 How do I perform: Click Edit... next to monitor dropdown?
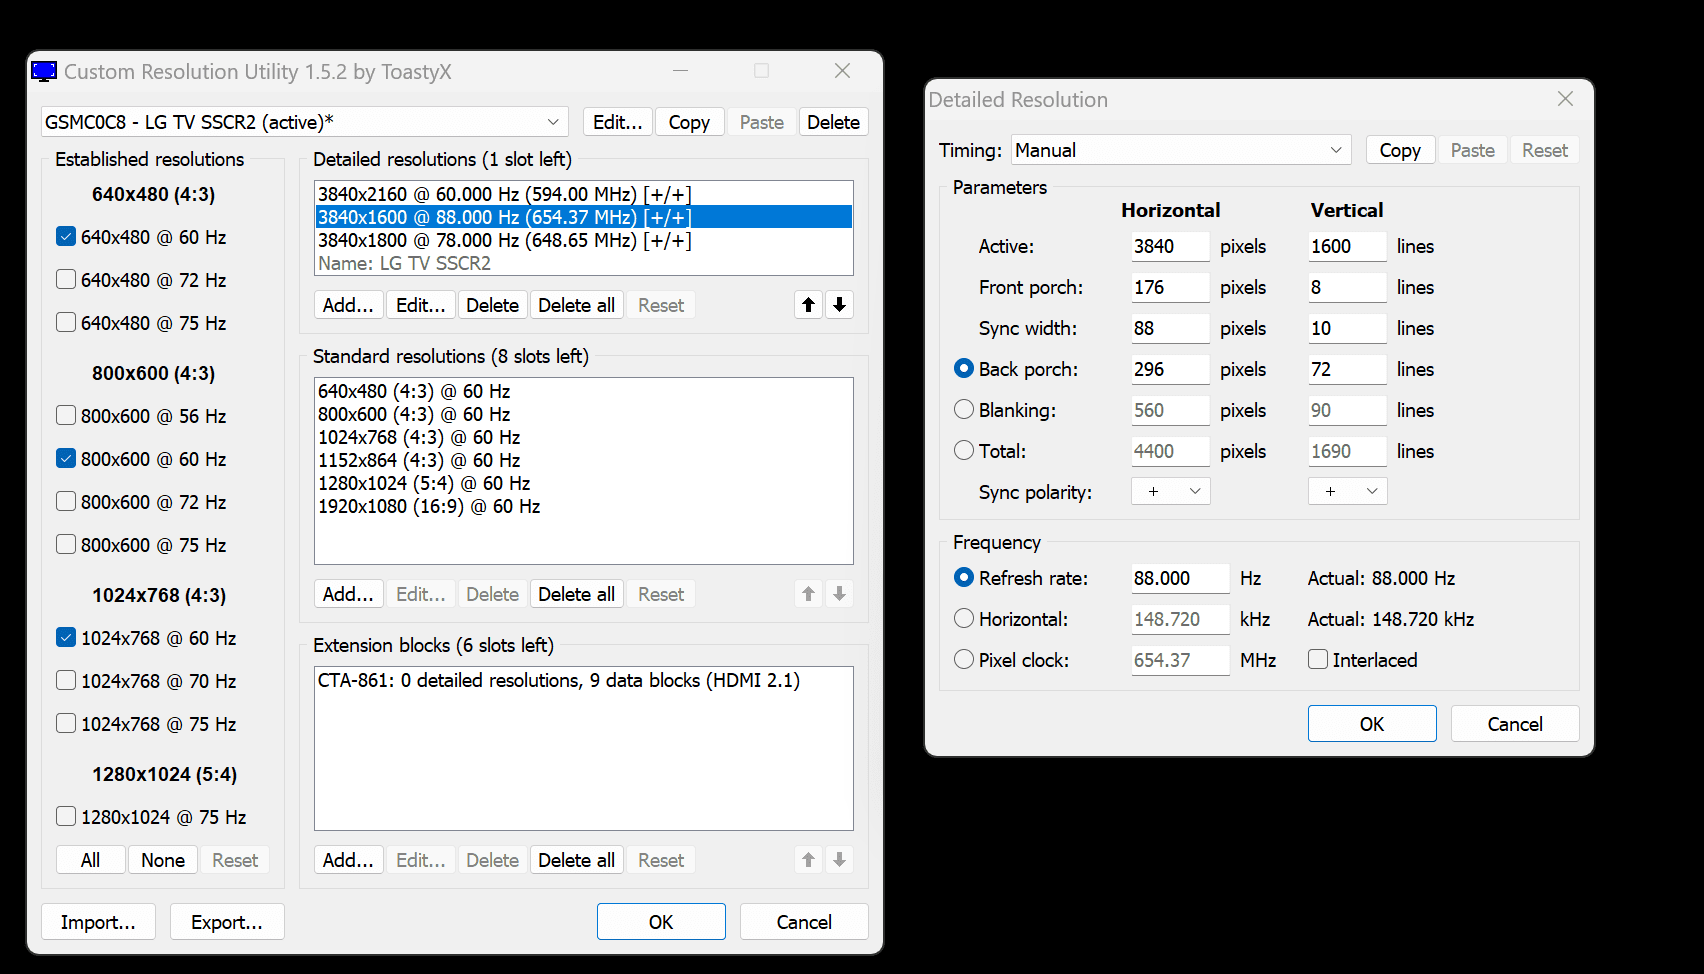point(618,122)
